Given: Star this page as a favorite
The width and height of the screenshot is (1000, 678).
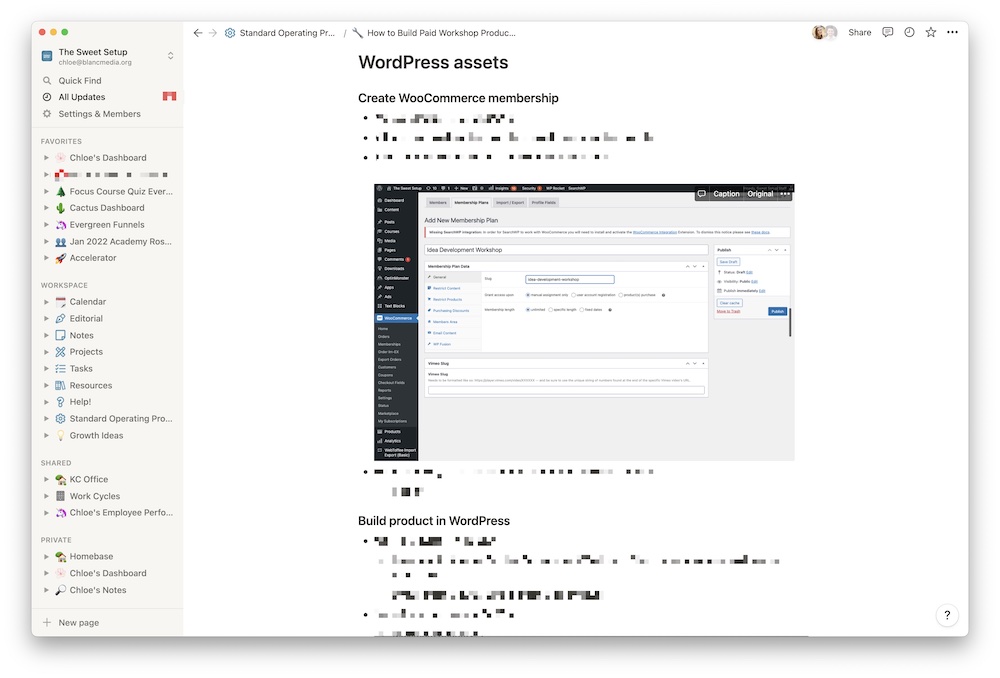Looking at the screenshot, I should [x=930, y=33].
